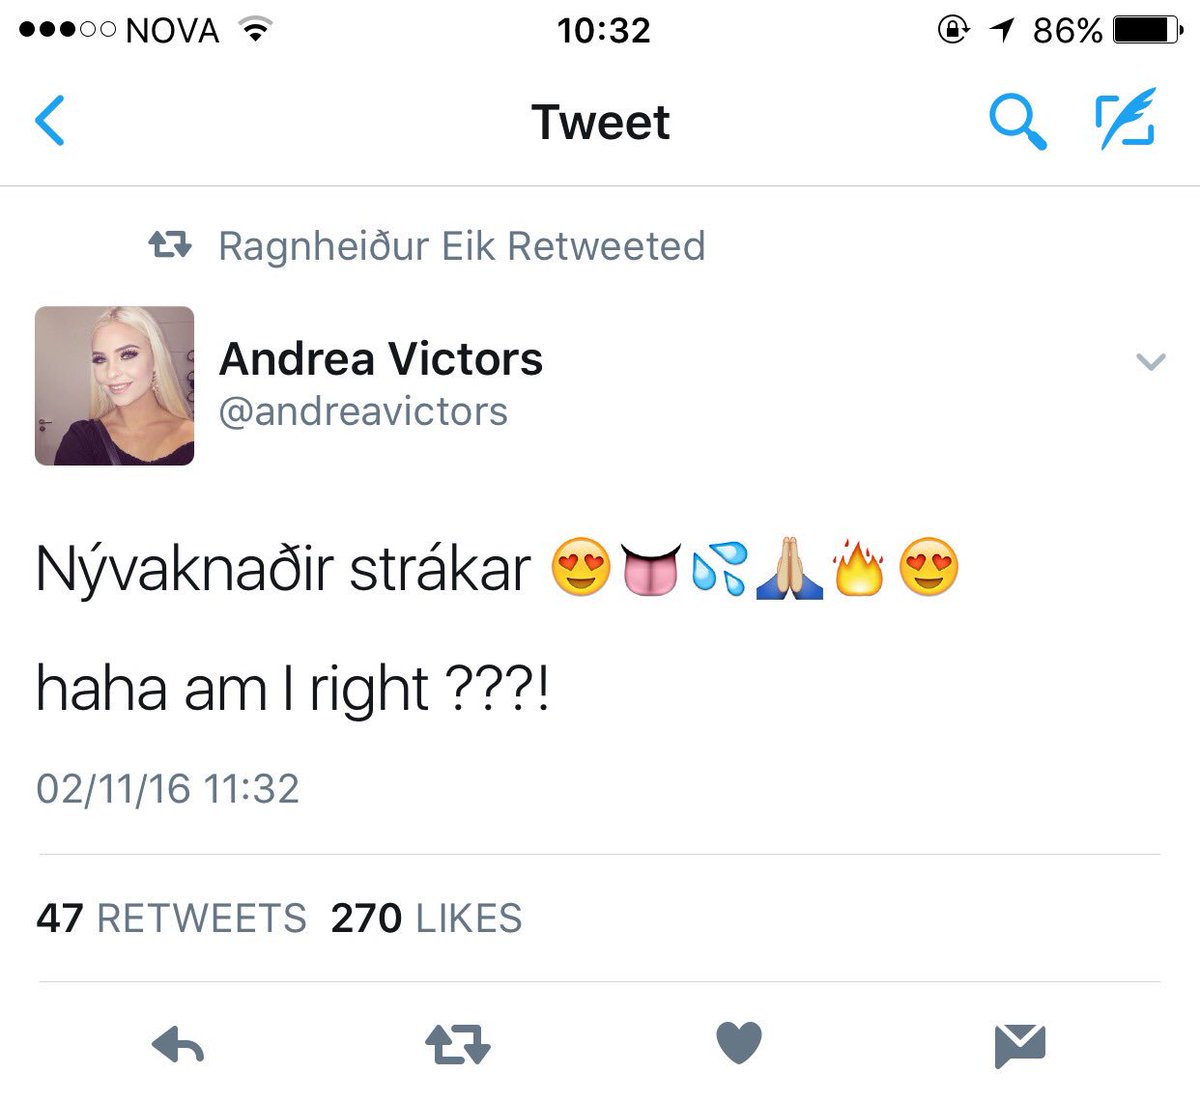Open the @andreavictors handle
The width and height of the screenshot is (1200, 1102).
pyautogui.click(x=363, y=411)
